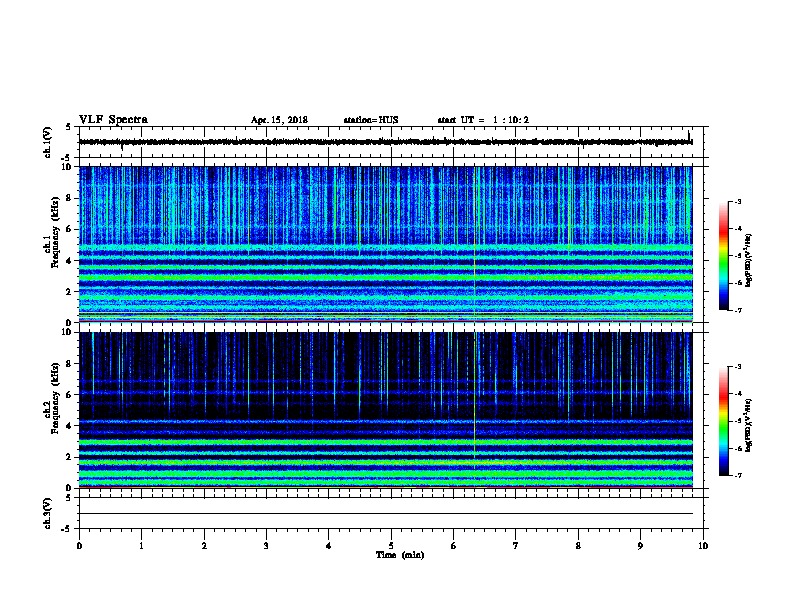Click the ch.1 voltage waveform trace
Viewport: 792px width, 612px height.
click(386, 142)
